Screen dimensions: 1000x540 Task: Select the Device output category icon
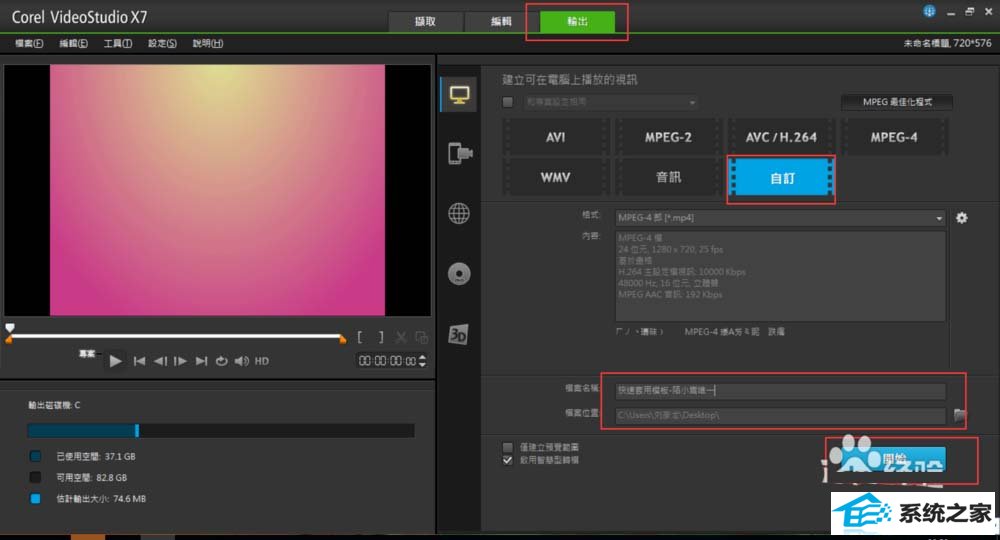[460, 153]
